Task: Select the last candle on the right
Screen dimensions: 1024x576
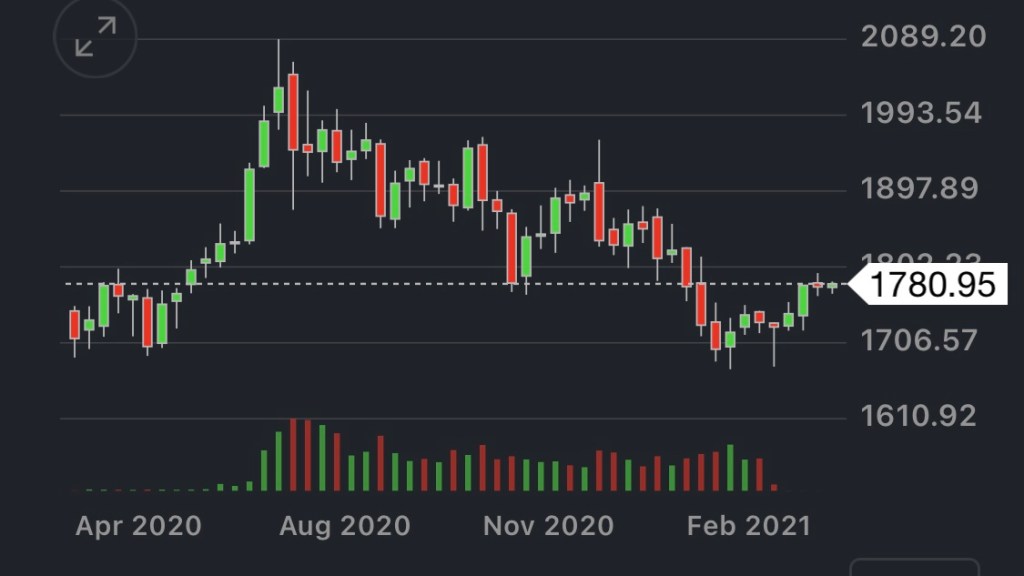Action: click(x=832, y=286)
